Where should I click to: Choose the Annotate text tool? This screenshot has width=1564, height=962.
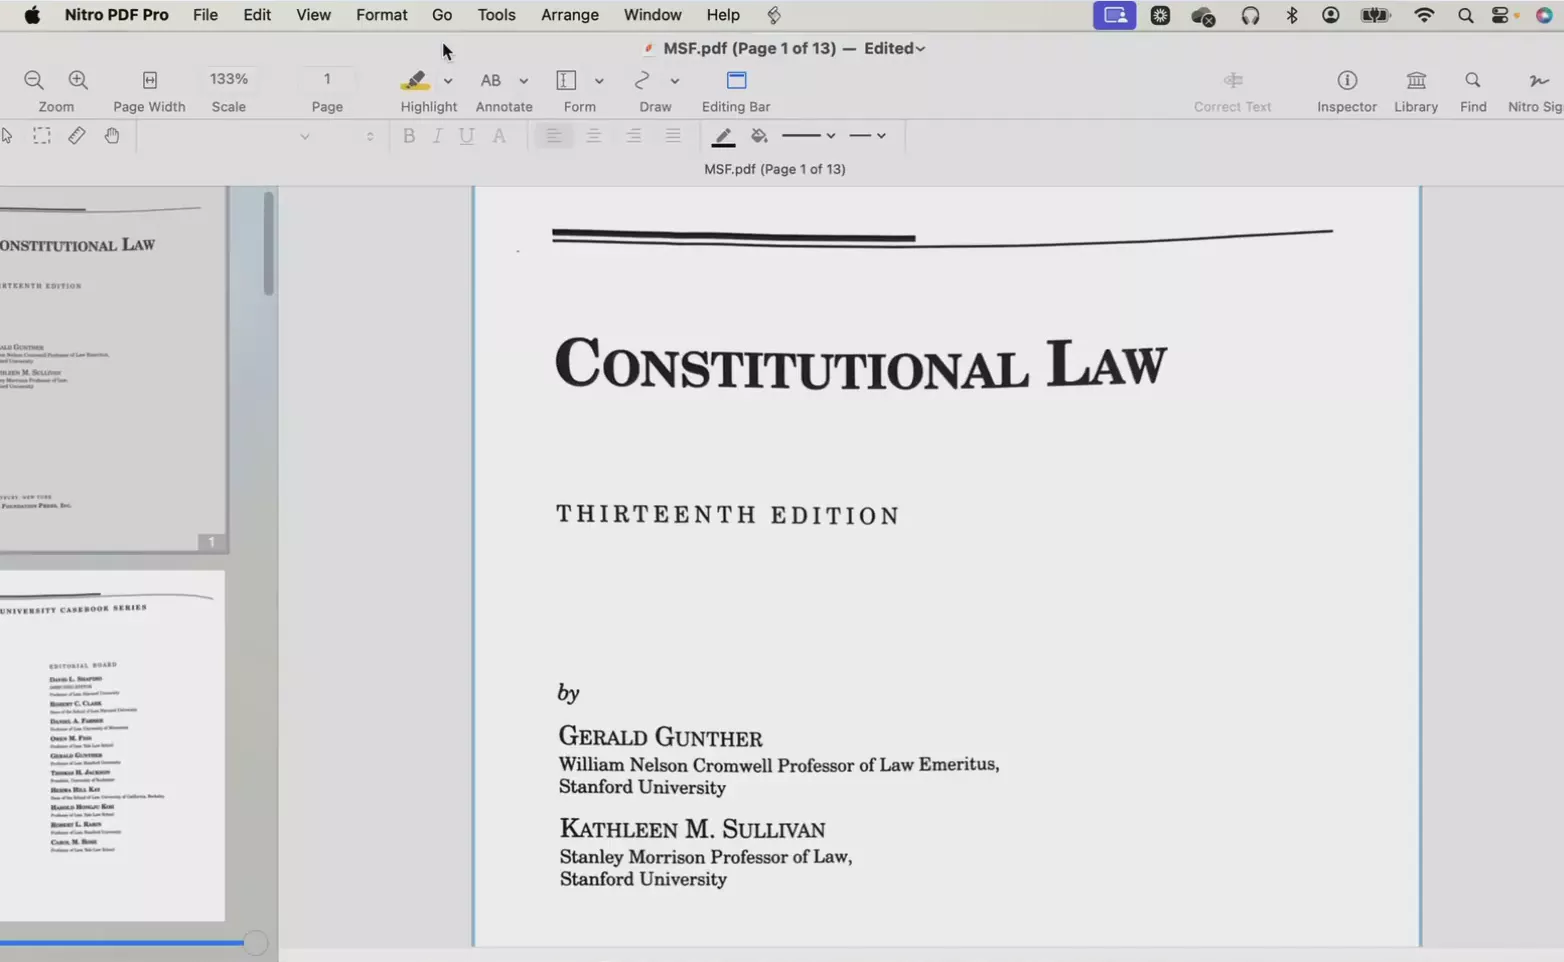tap(491, 80)
